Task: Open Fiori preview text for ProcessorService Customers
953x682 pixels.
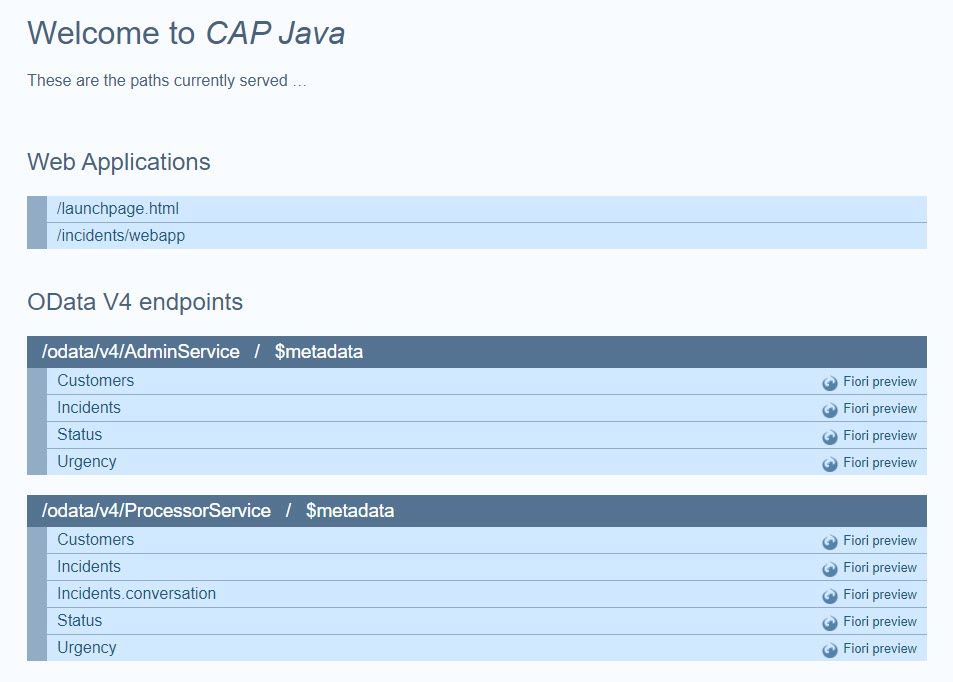Action: (x=880, y=540)
